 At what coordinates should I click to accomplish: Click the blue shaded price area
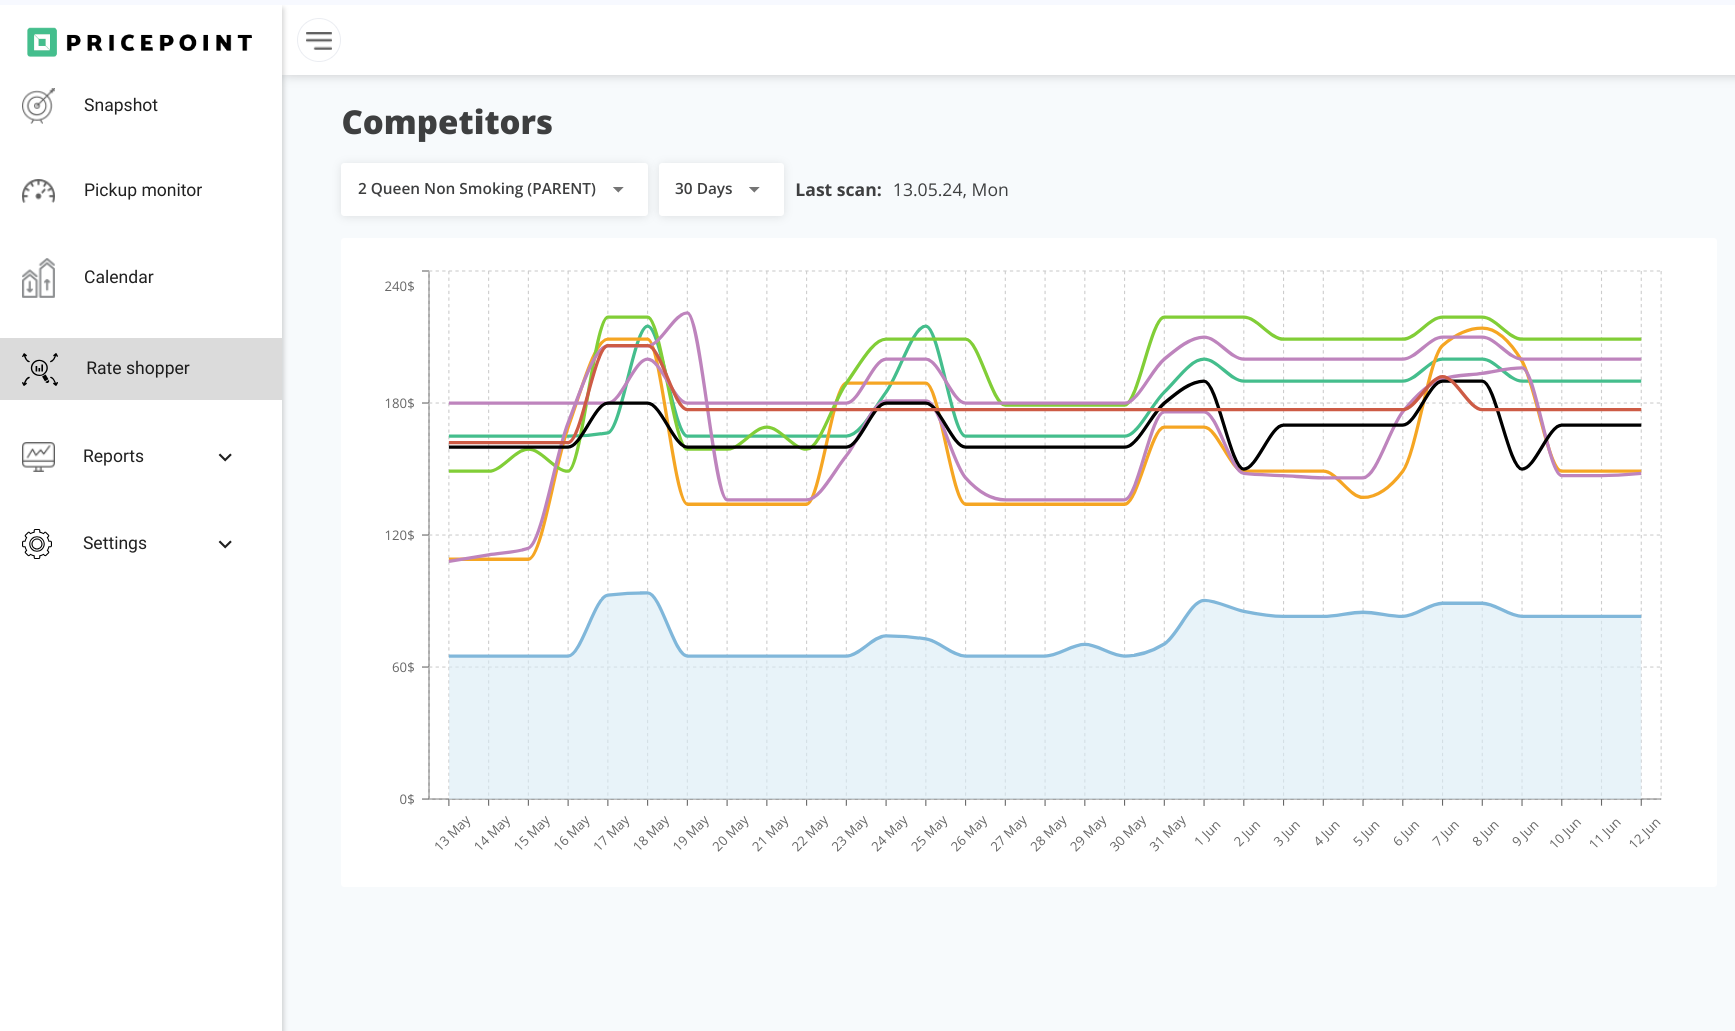pos(900,730)
